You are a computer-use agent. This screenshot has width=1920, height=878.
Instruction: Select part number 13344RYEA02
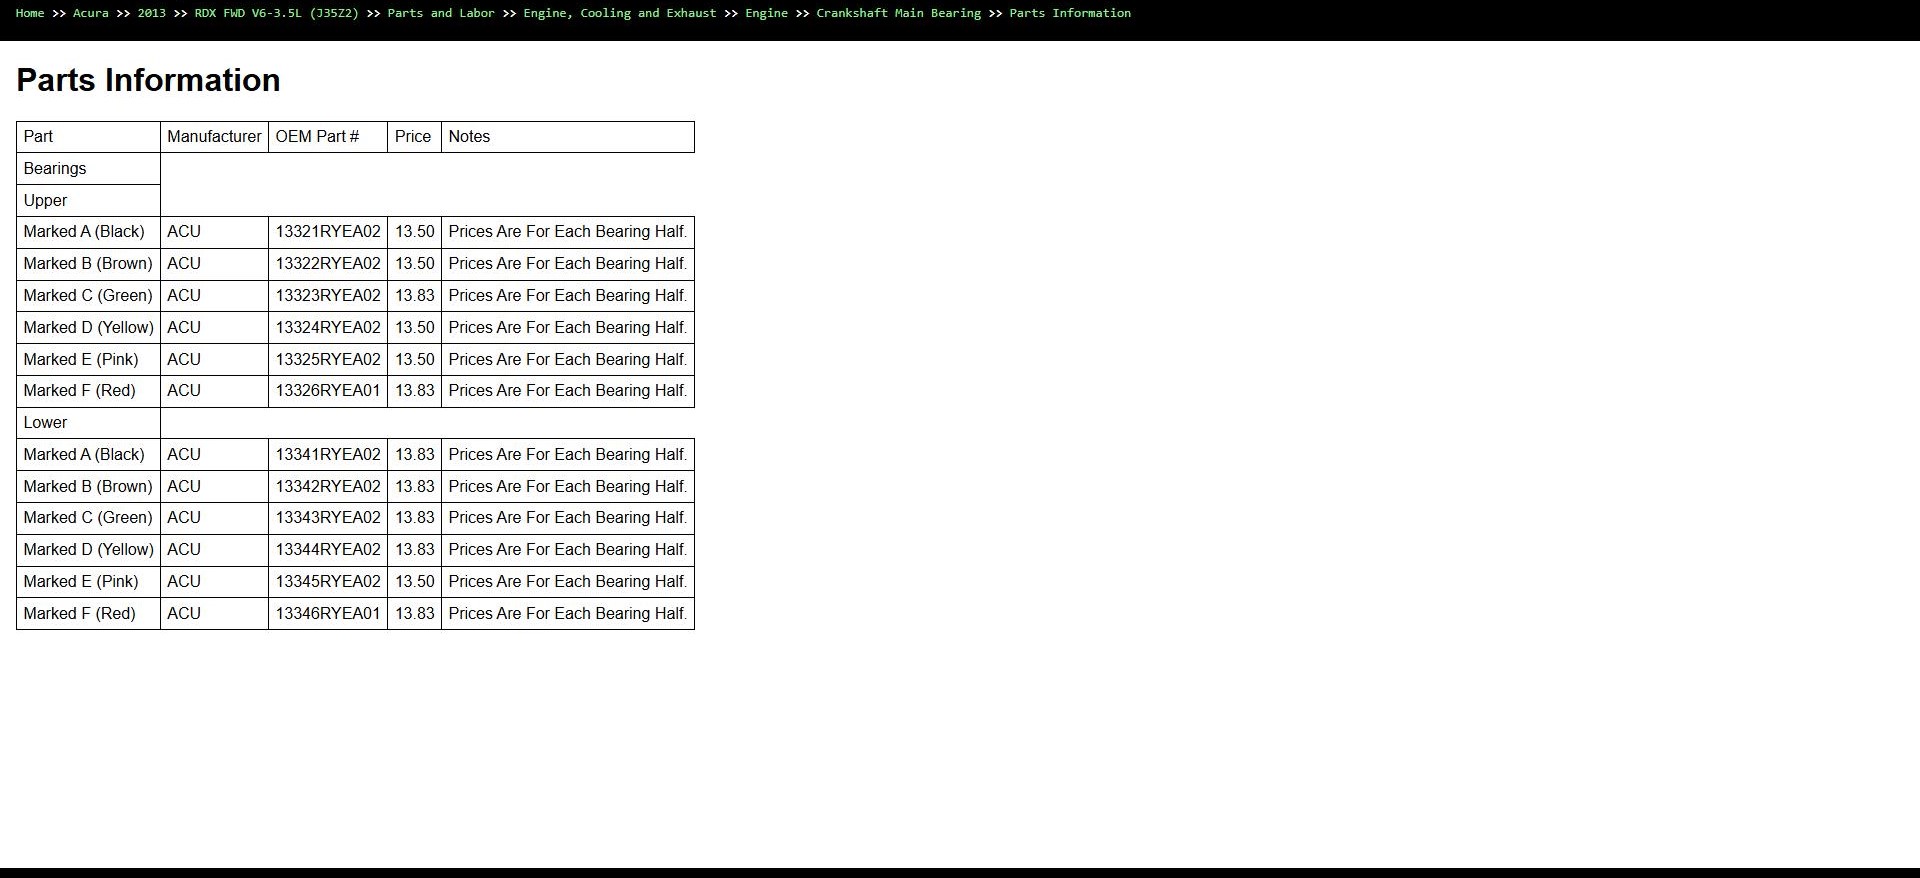point(328,550)
